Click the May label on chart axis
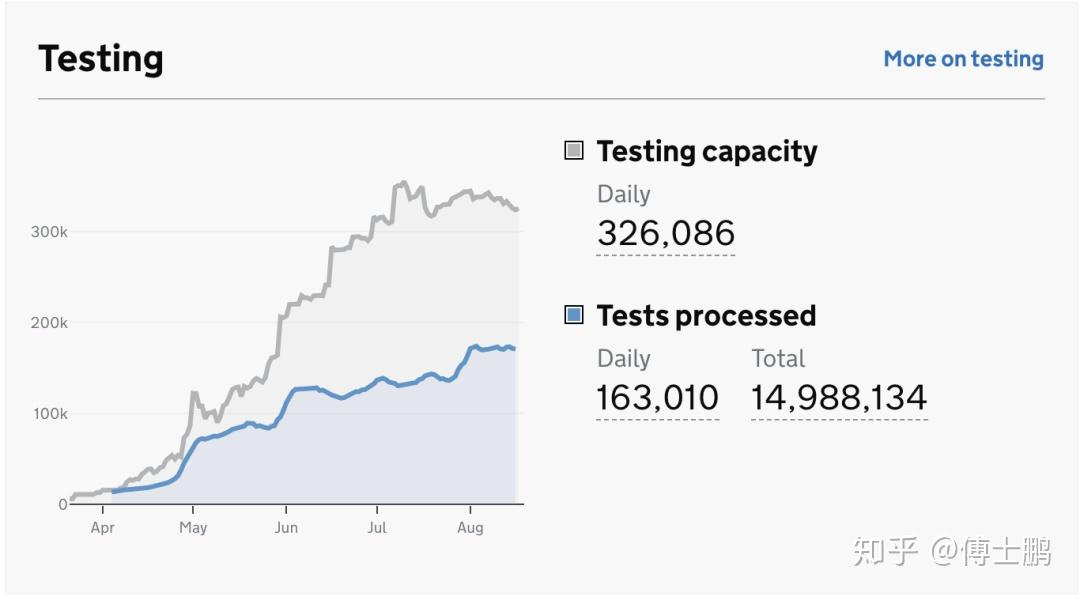The width and height of the screenshot is (1080, 596). pos(193,528)
